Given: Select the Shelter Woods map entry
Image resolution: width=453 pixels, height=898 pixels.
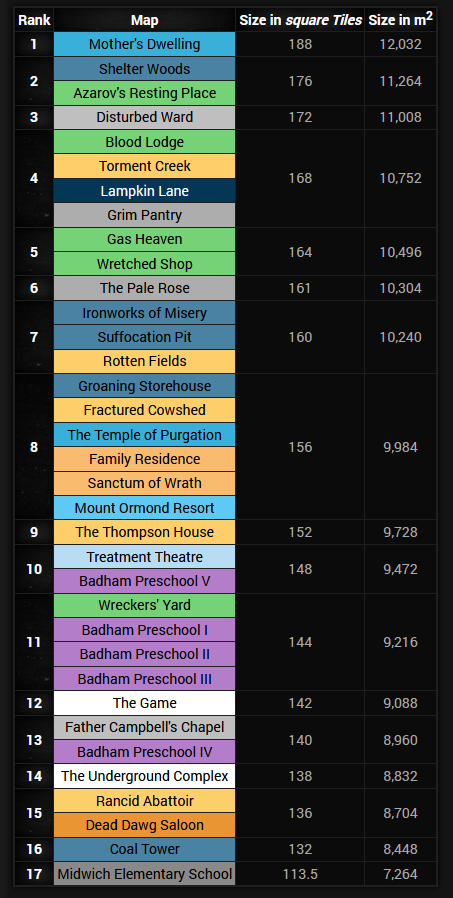Looking at the screenshot, I should click(x=144, y=69).
